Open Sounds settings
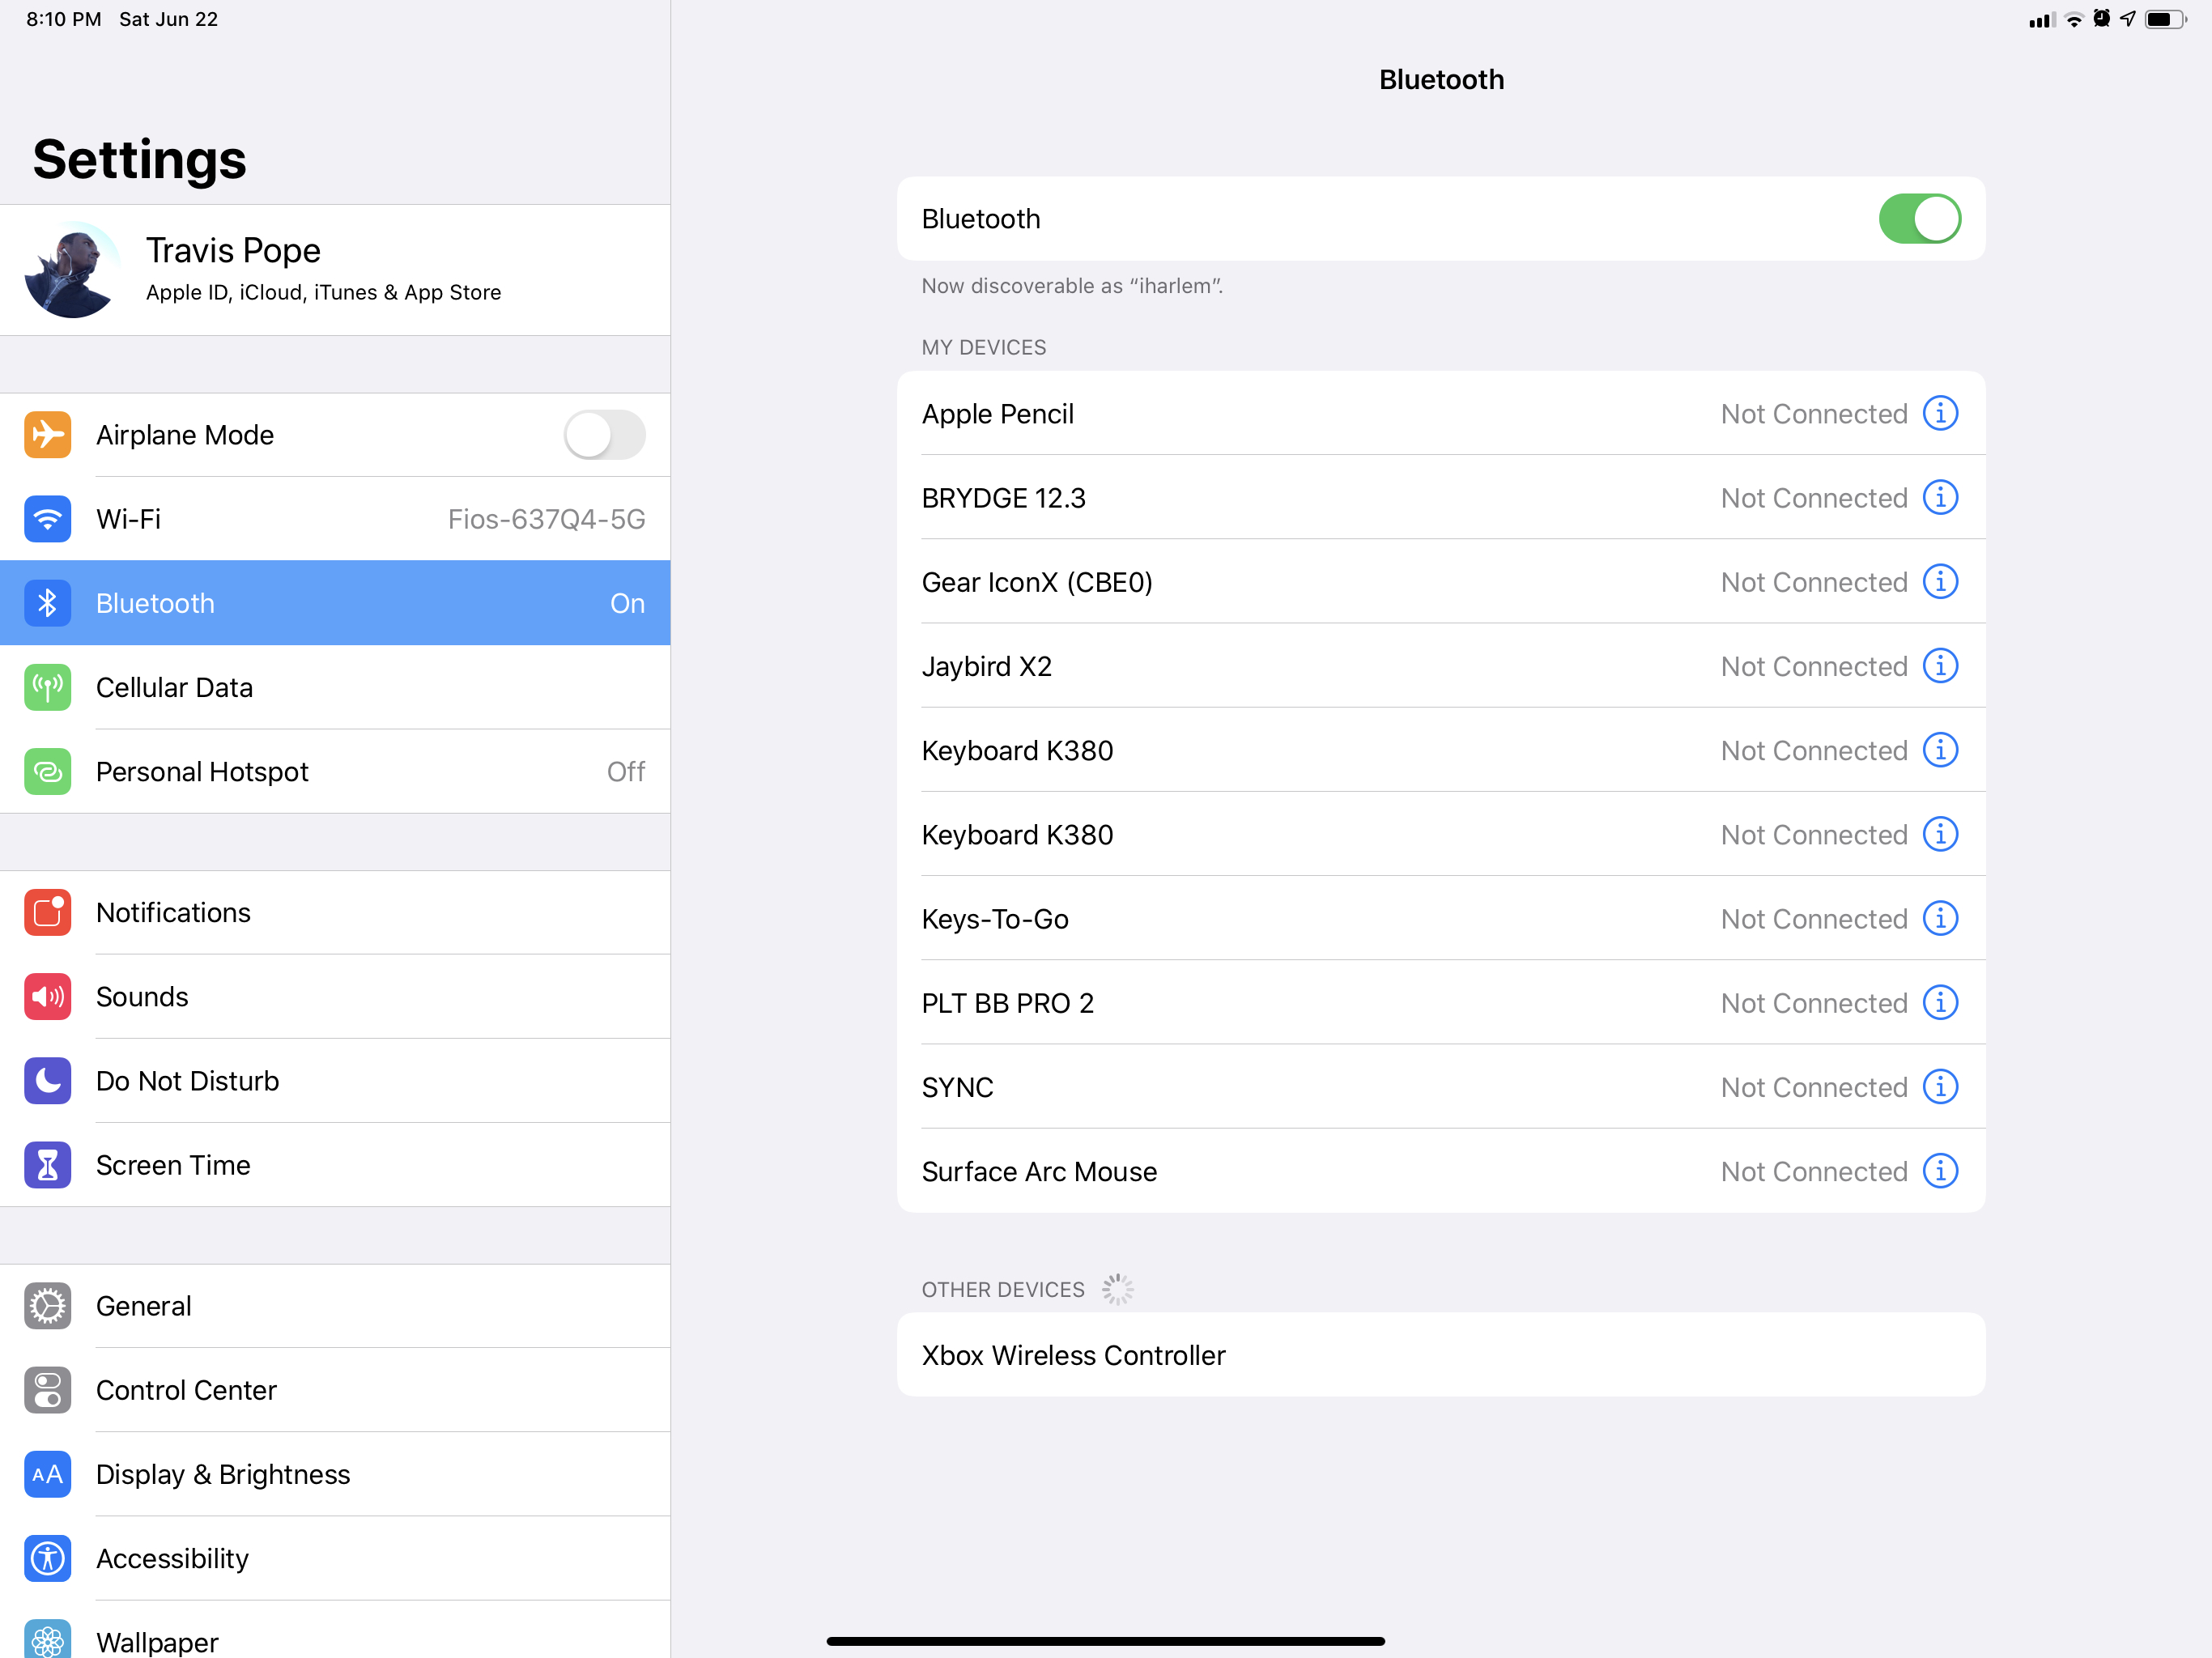This screenshot has height=1658, width=2212. [x=335, y=996]
